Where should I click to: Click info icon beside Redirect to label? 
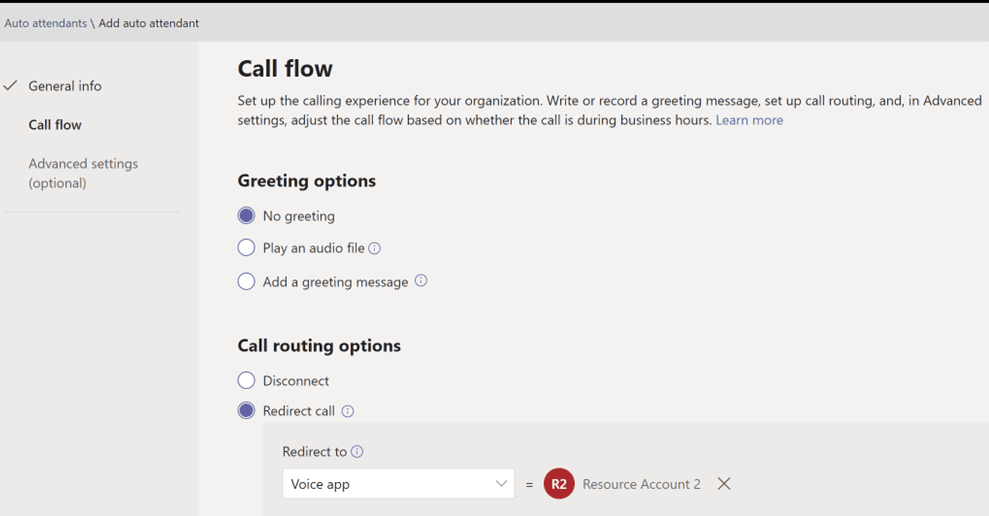[357, 452]
